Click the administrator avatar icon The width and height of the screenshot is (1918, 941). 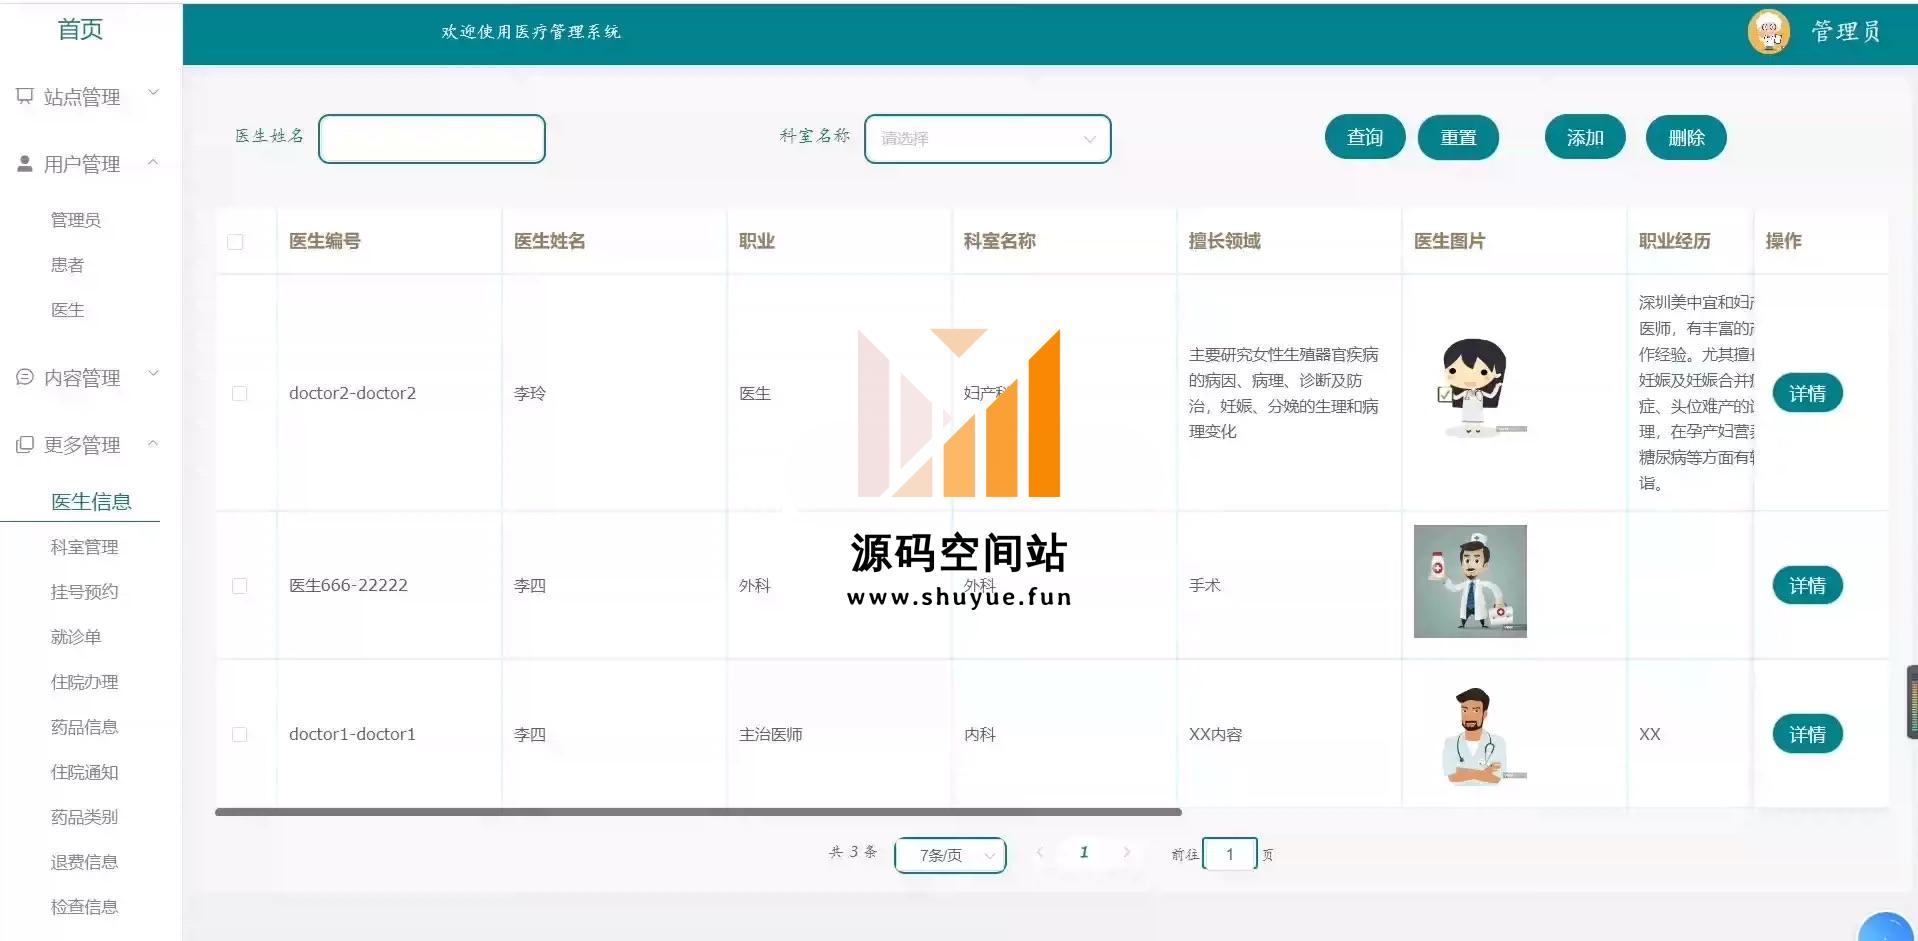1769,32
